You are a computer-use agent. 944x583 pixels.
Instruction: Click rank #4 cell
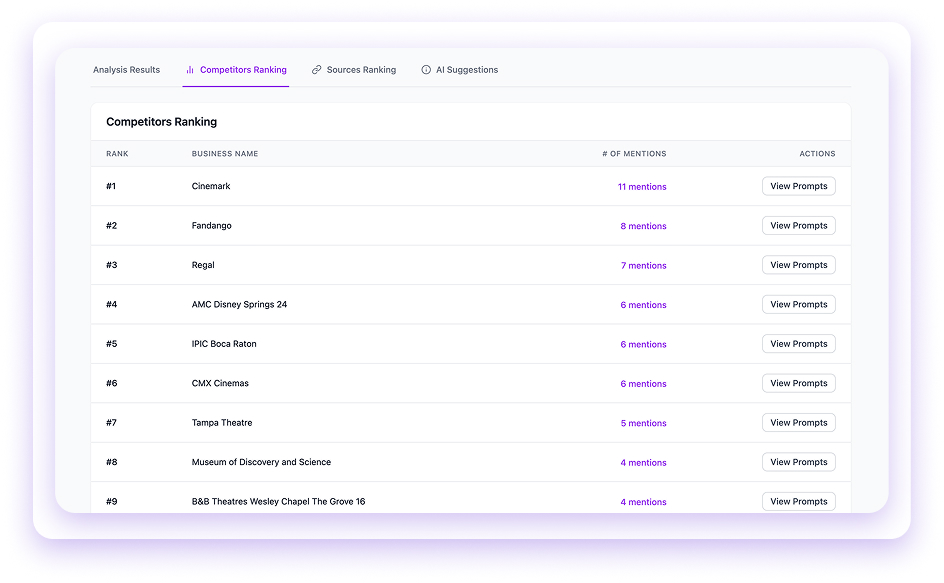coord(111,304)
